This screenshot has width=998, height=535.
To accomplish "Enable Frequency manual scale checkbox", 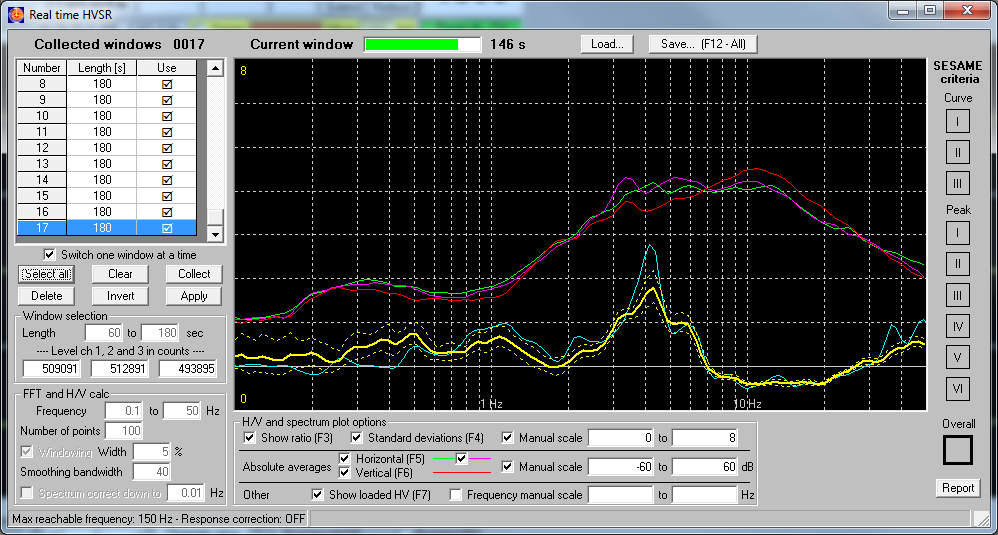I will [456, 494].
